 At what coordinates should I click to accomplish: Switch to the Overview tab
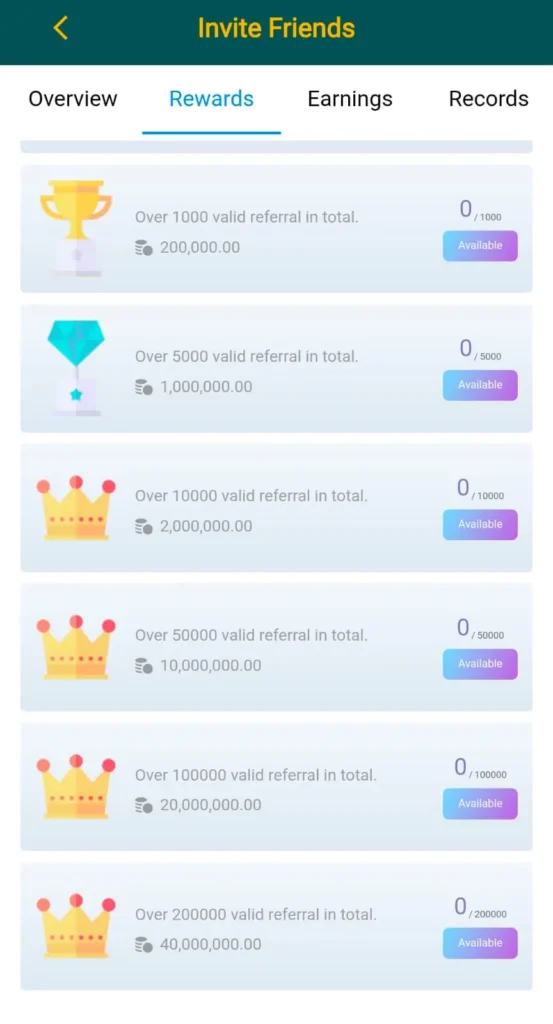[72, 99]
